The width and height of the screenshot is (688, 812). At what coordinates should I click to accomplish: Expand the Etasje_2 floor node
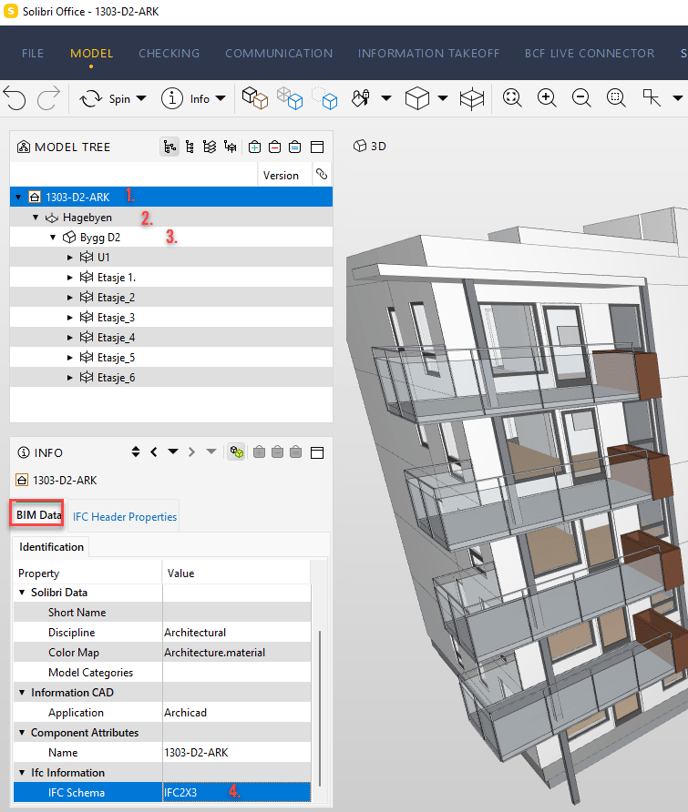tap(70, 298)
